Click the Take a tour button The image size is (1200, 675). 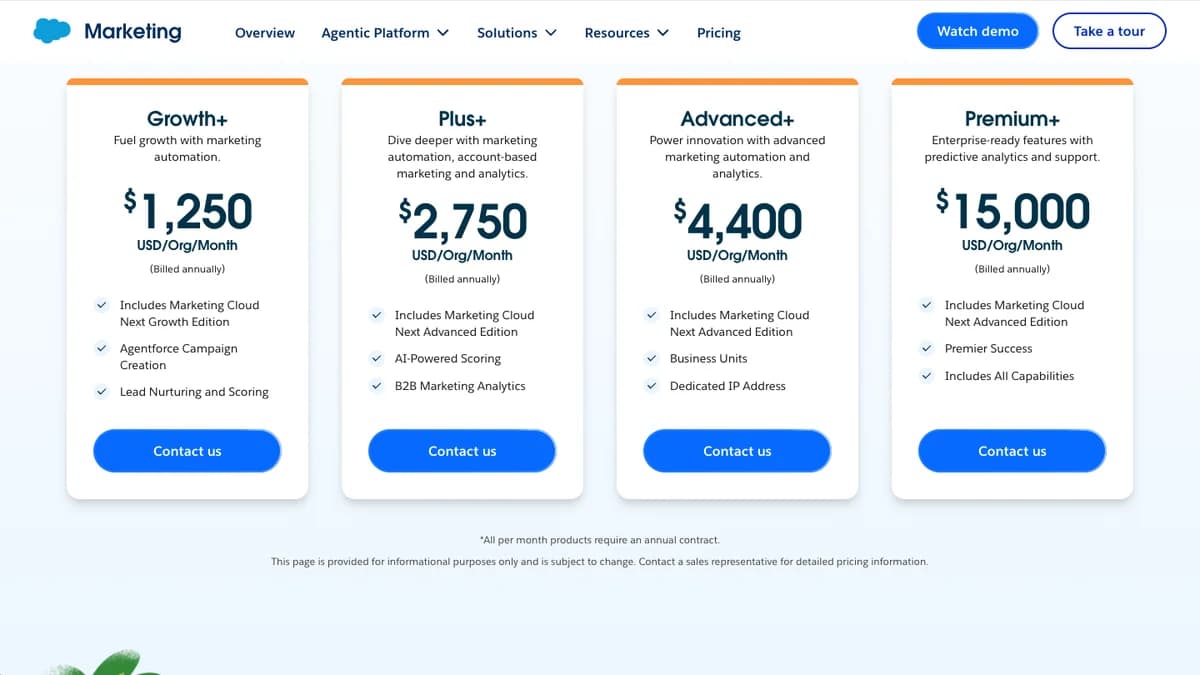coord(1109,31)
